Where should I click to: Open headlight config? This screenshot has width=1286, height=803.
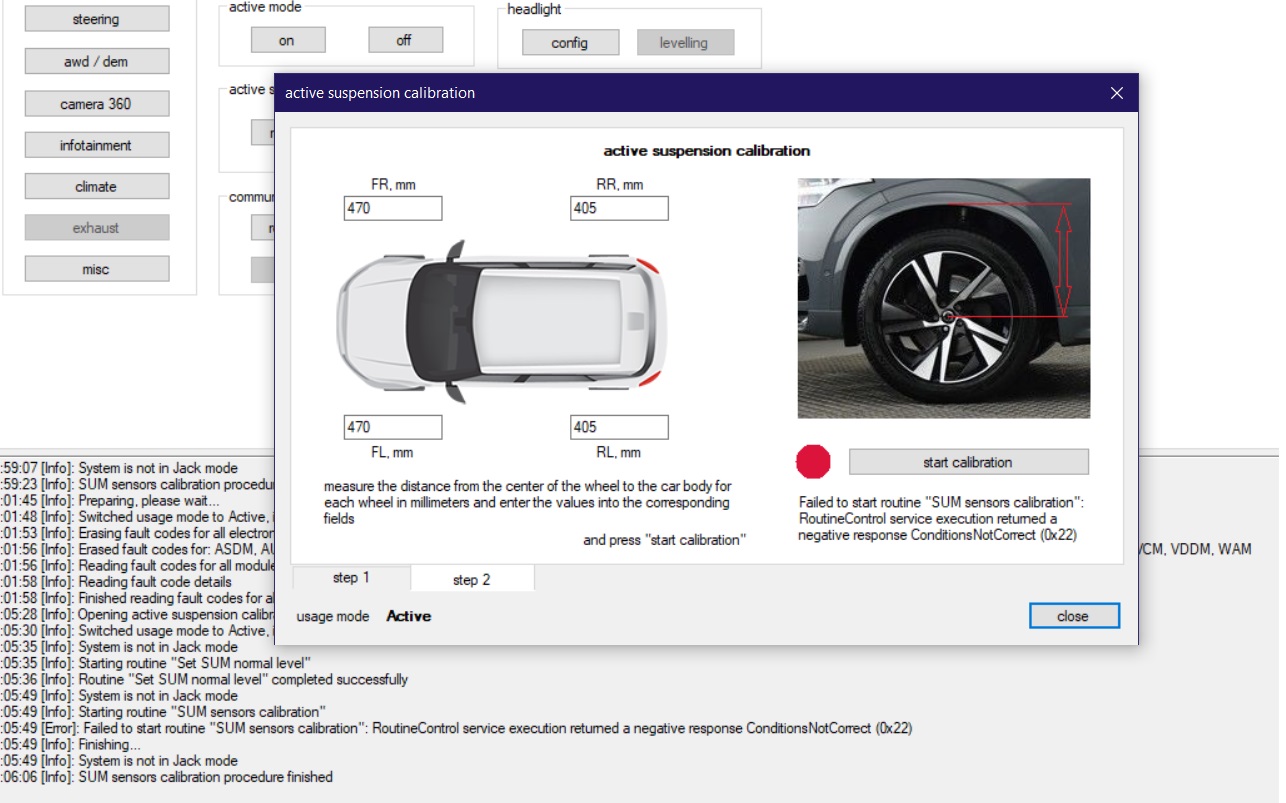(x=570, y=42)
